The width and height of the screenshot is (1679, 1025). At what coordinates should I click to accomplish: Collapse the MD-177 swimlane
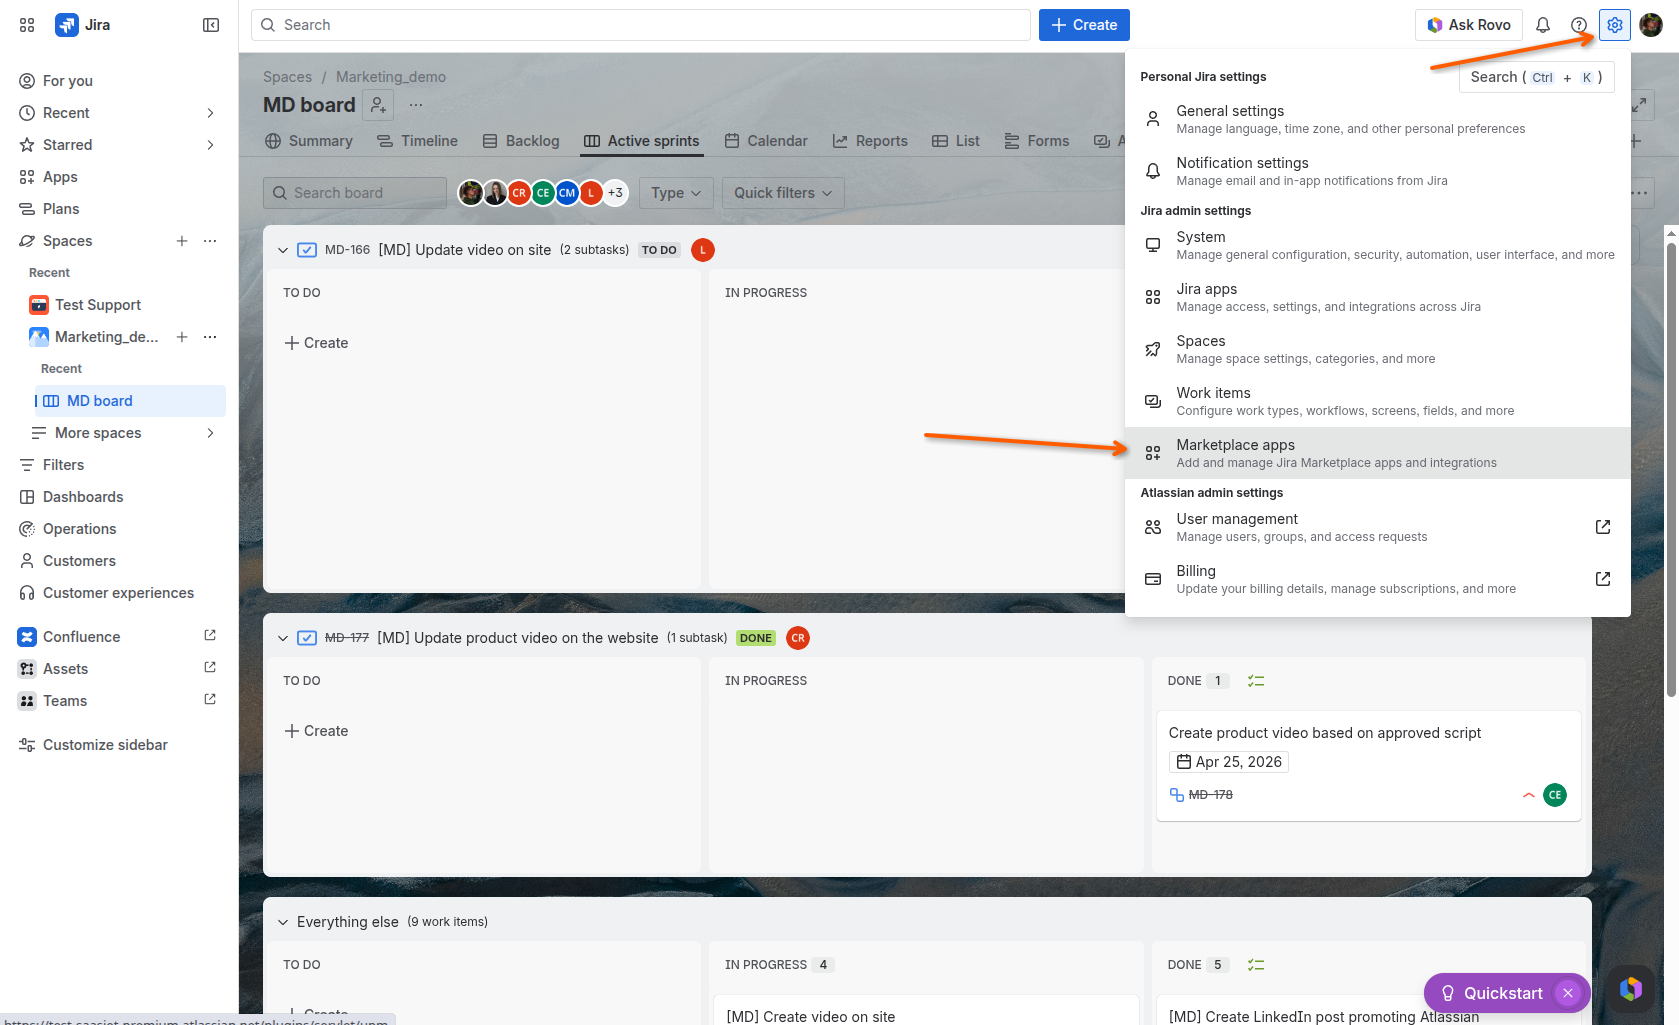pyautogui.click(x=283, y=638)
